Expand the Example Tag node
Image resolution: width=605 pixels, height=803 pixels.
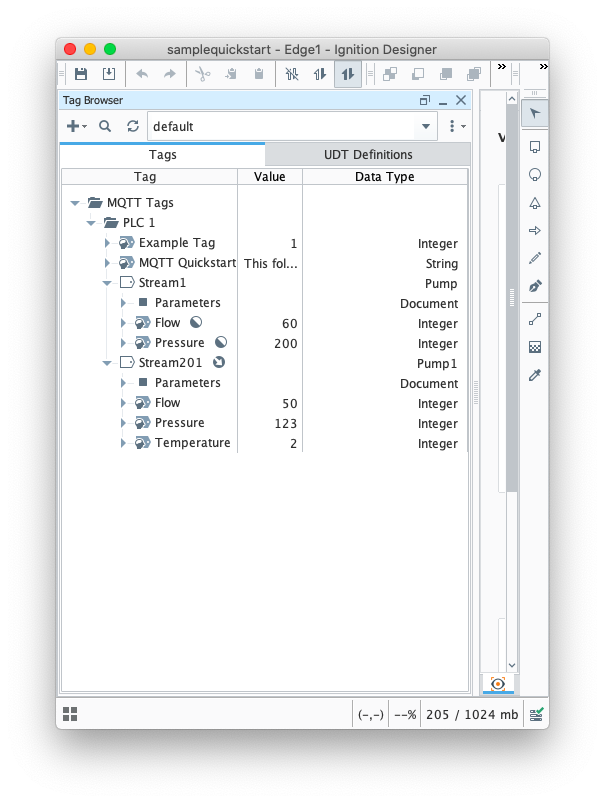coord(107,243)
